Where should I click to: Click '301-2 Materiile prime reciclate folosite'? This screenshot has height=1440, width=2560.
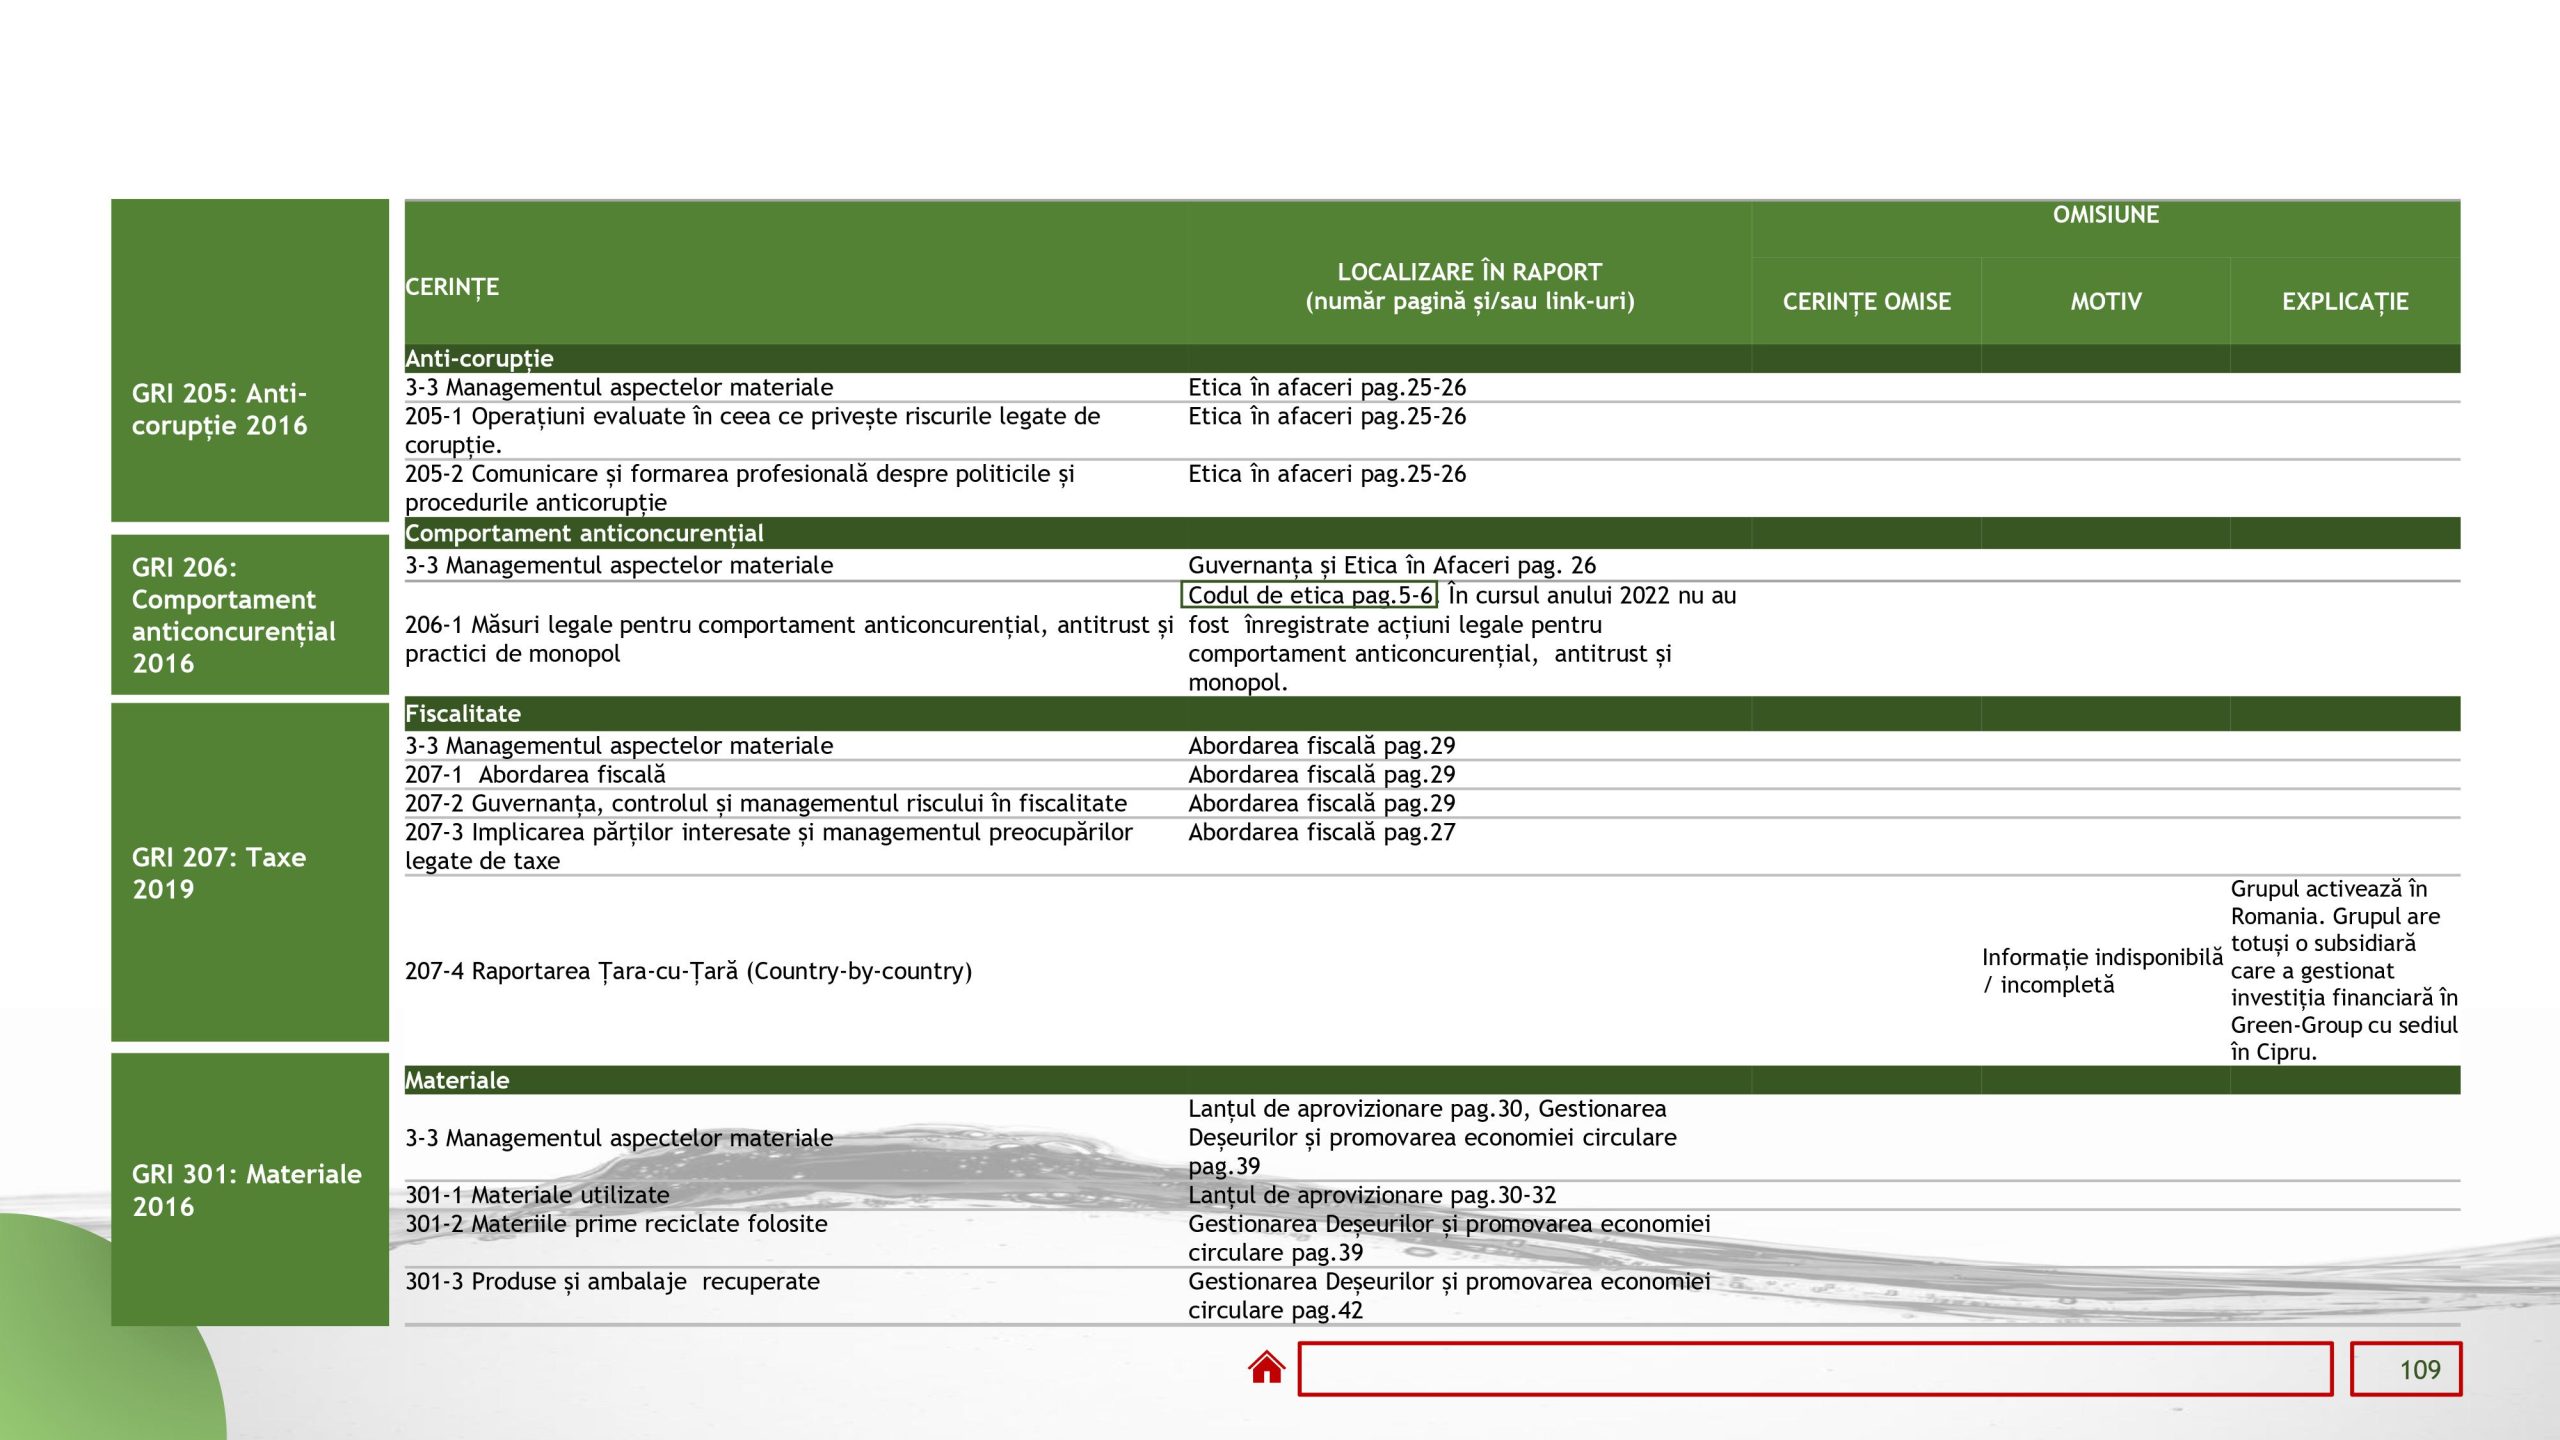click(x=616, y=1224)
